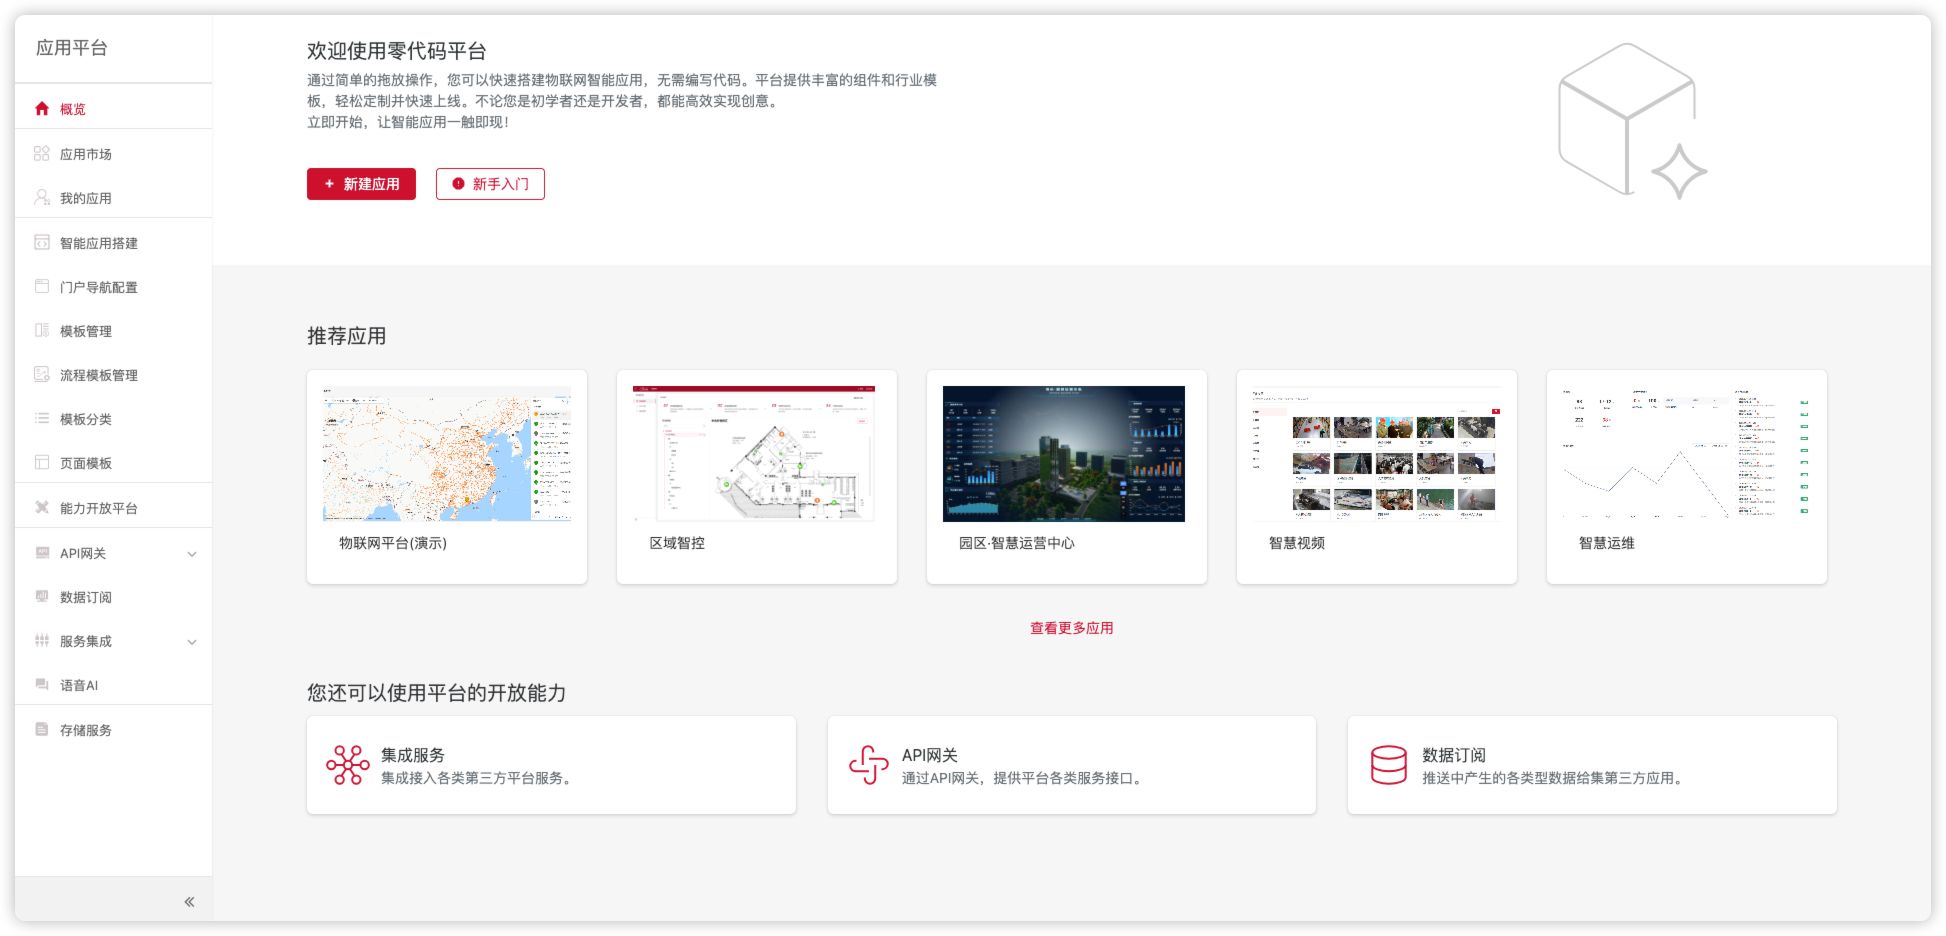Go to 流程模板管理 in sidebar

(98, 375)
